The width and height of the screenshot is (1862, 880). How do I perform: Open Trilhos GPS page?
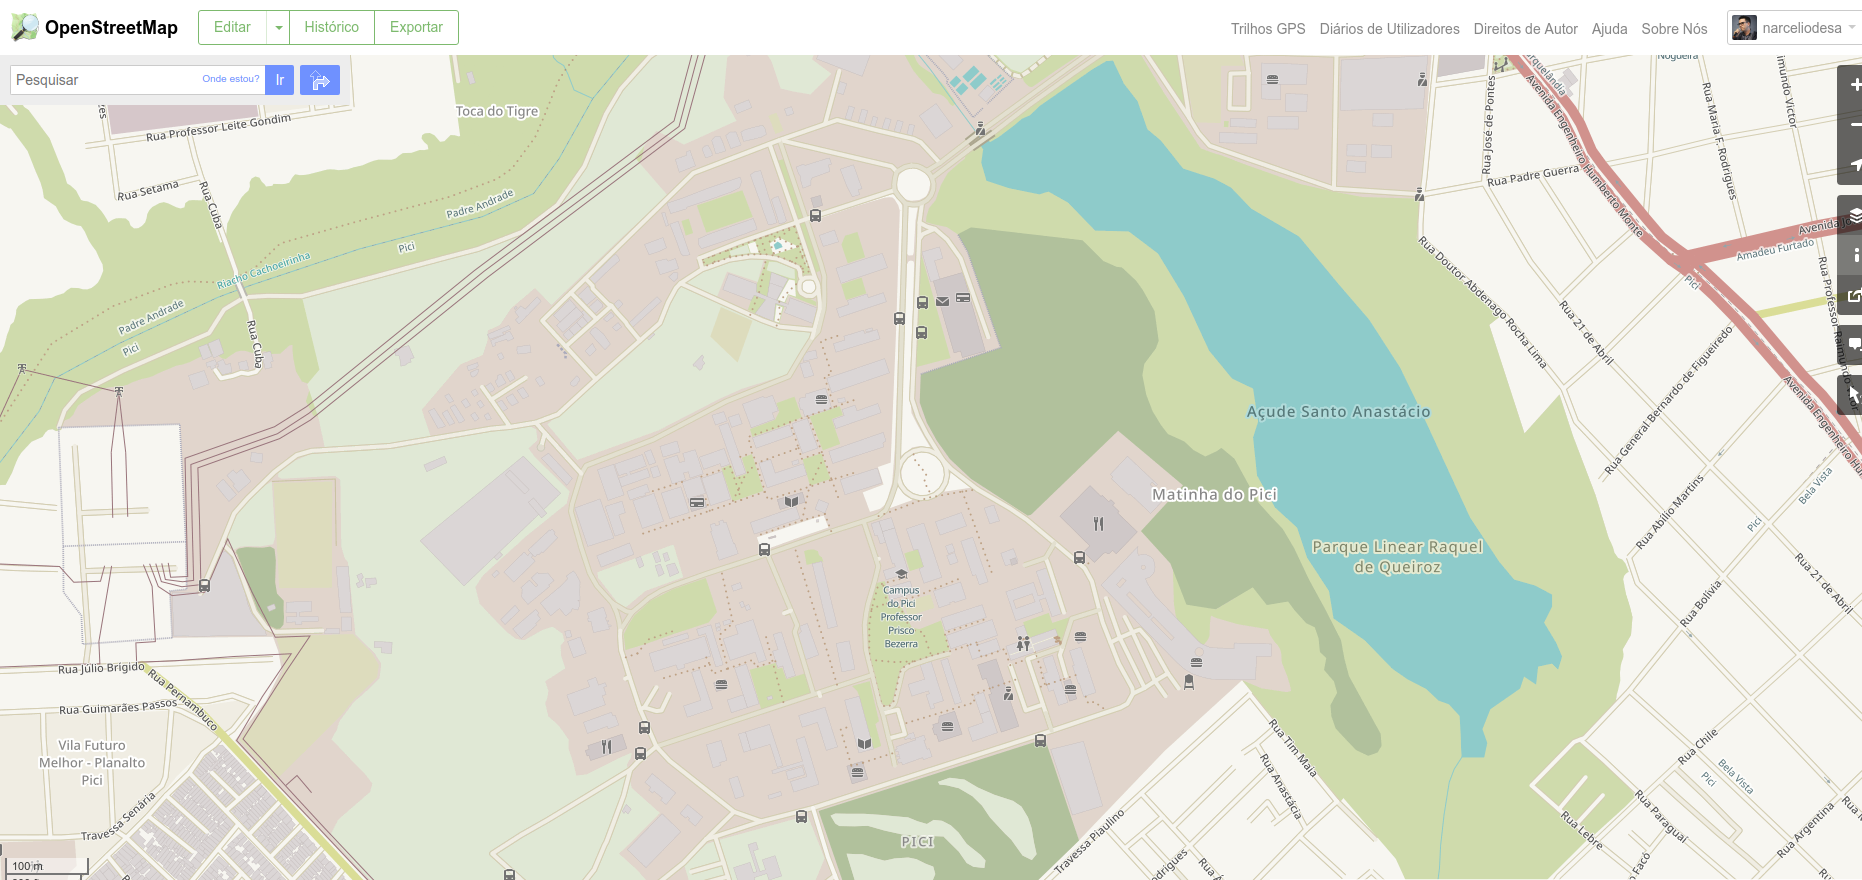(1268, 29)
